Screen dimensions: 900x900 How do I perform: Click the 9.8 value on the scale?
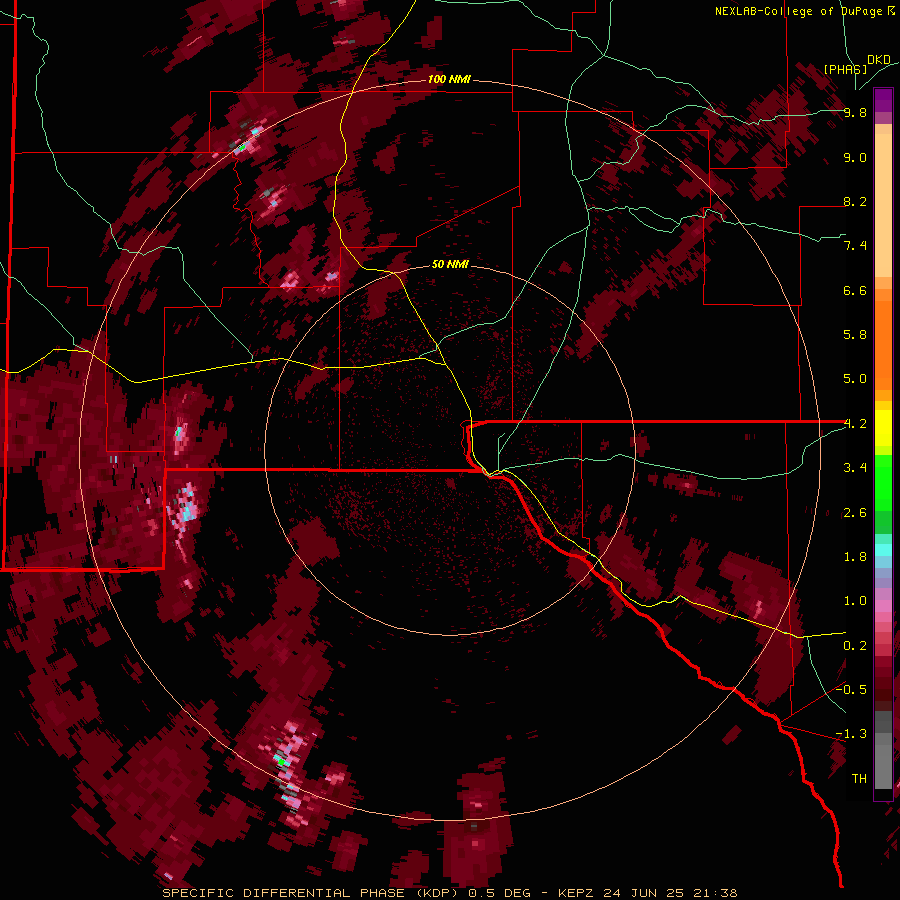point(855,113)
